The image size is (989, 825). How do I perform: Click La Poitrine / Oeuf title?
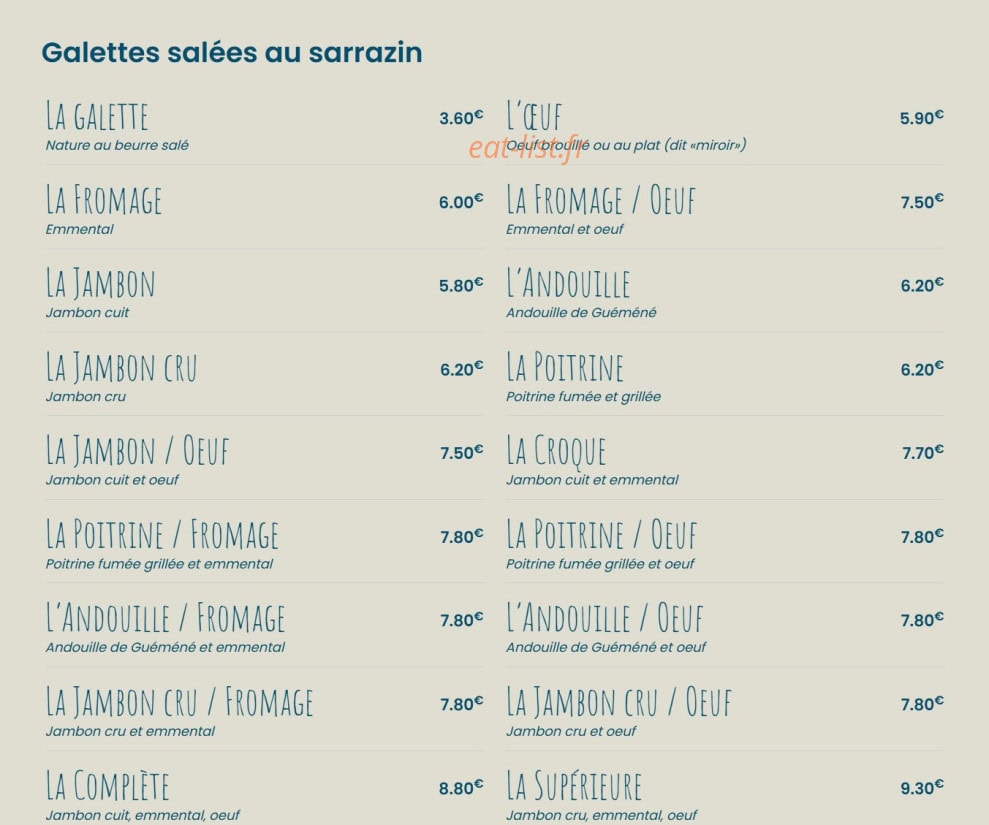tap(601, 535)
